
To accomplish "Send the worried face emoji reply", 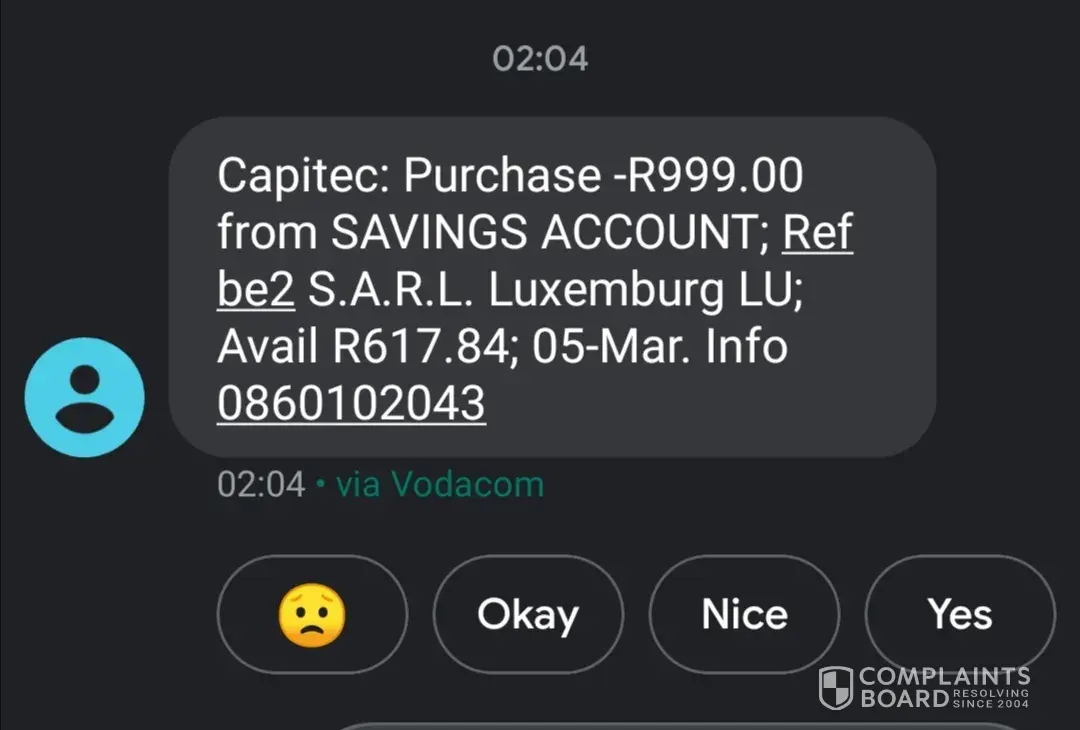I will pos(312,615).
